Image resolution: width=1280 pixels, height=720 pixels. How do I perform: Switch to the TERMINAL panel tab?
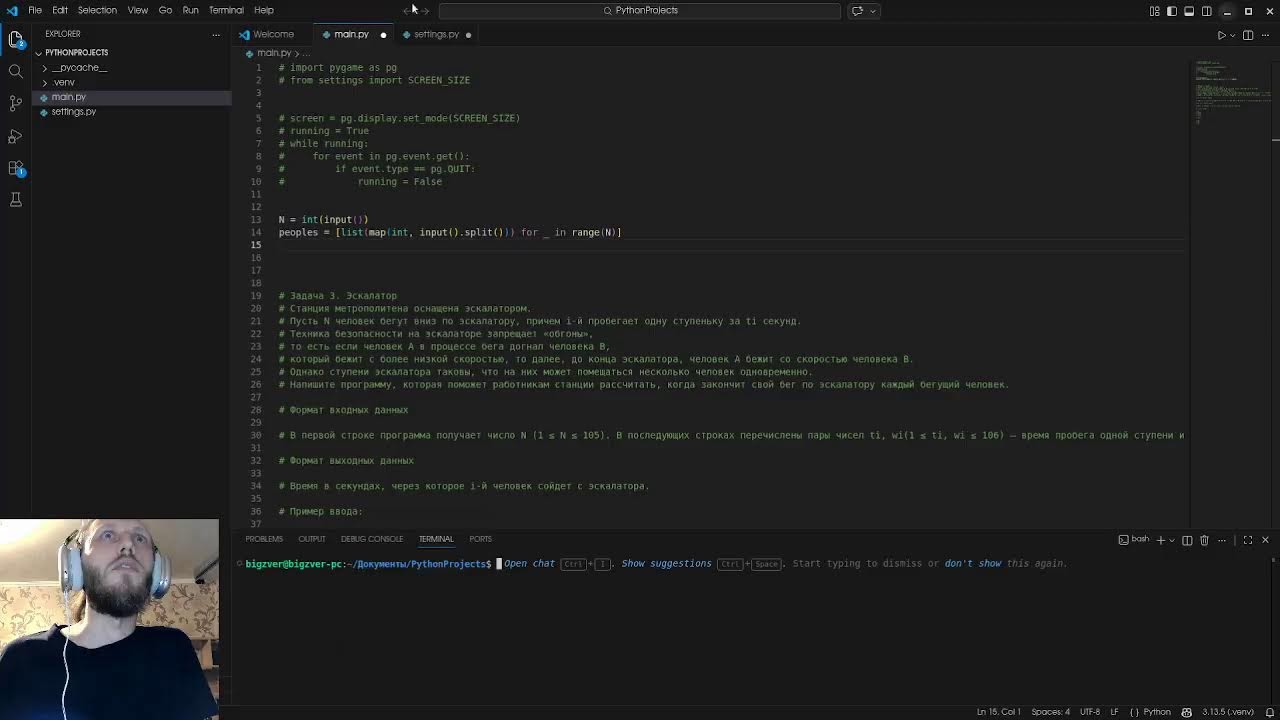pos(436,539)
